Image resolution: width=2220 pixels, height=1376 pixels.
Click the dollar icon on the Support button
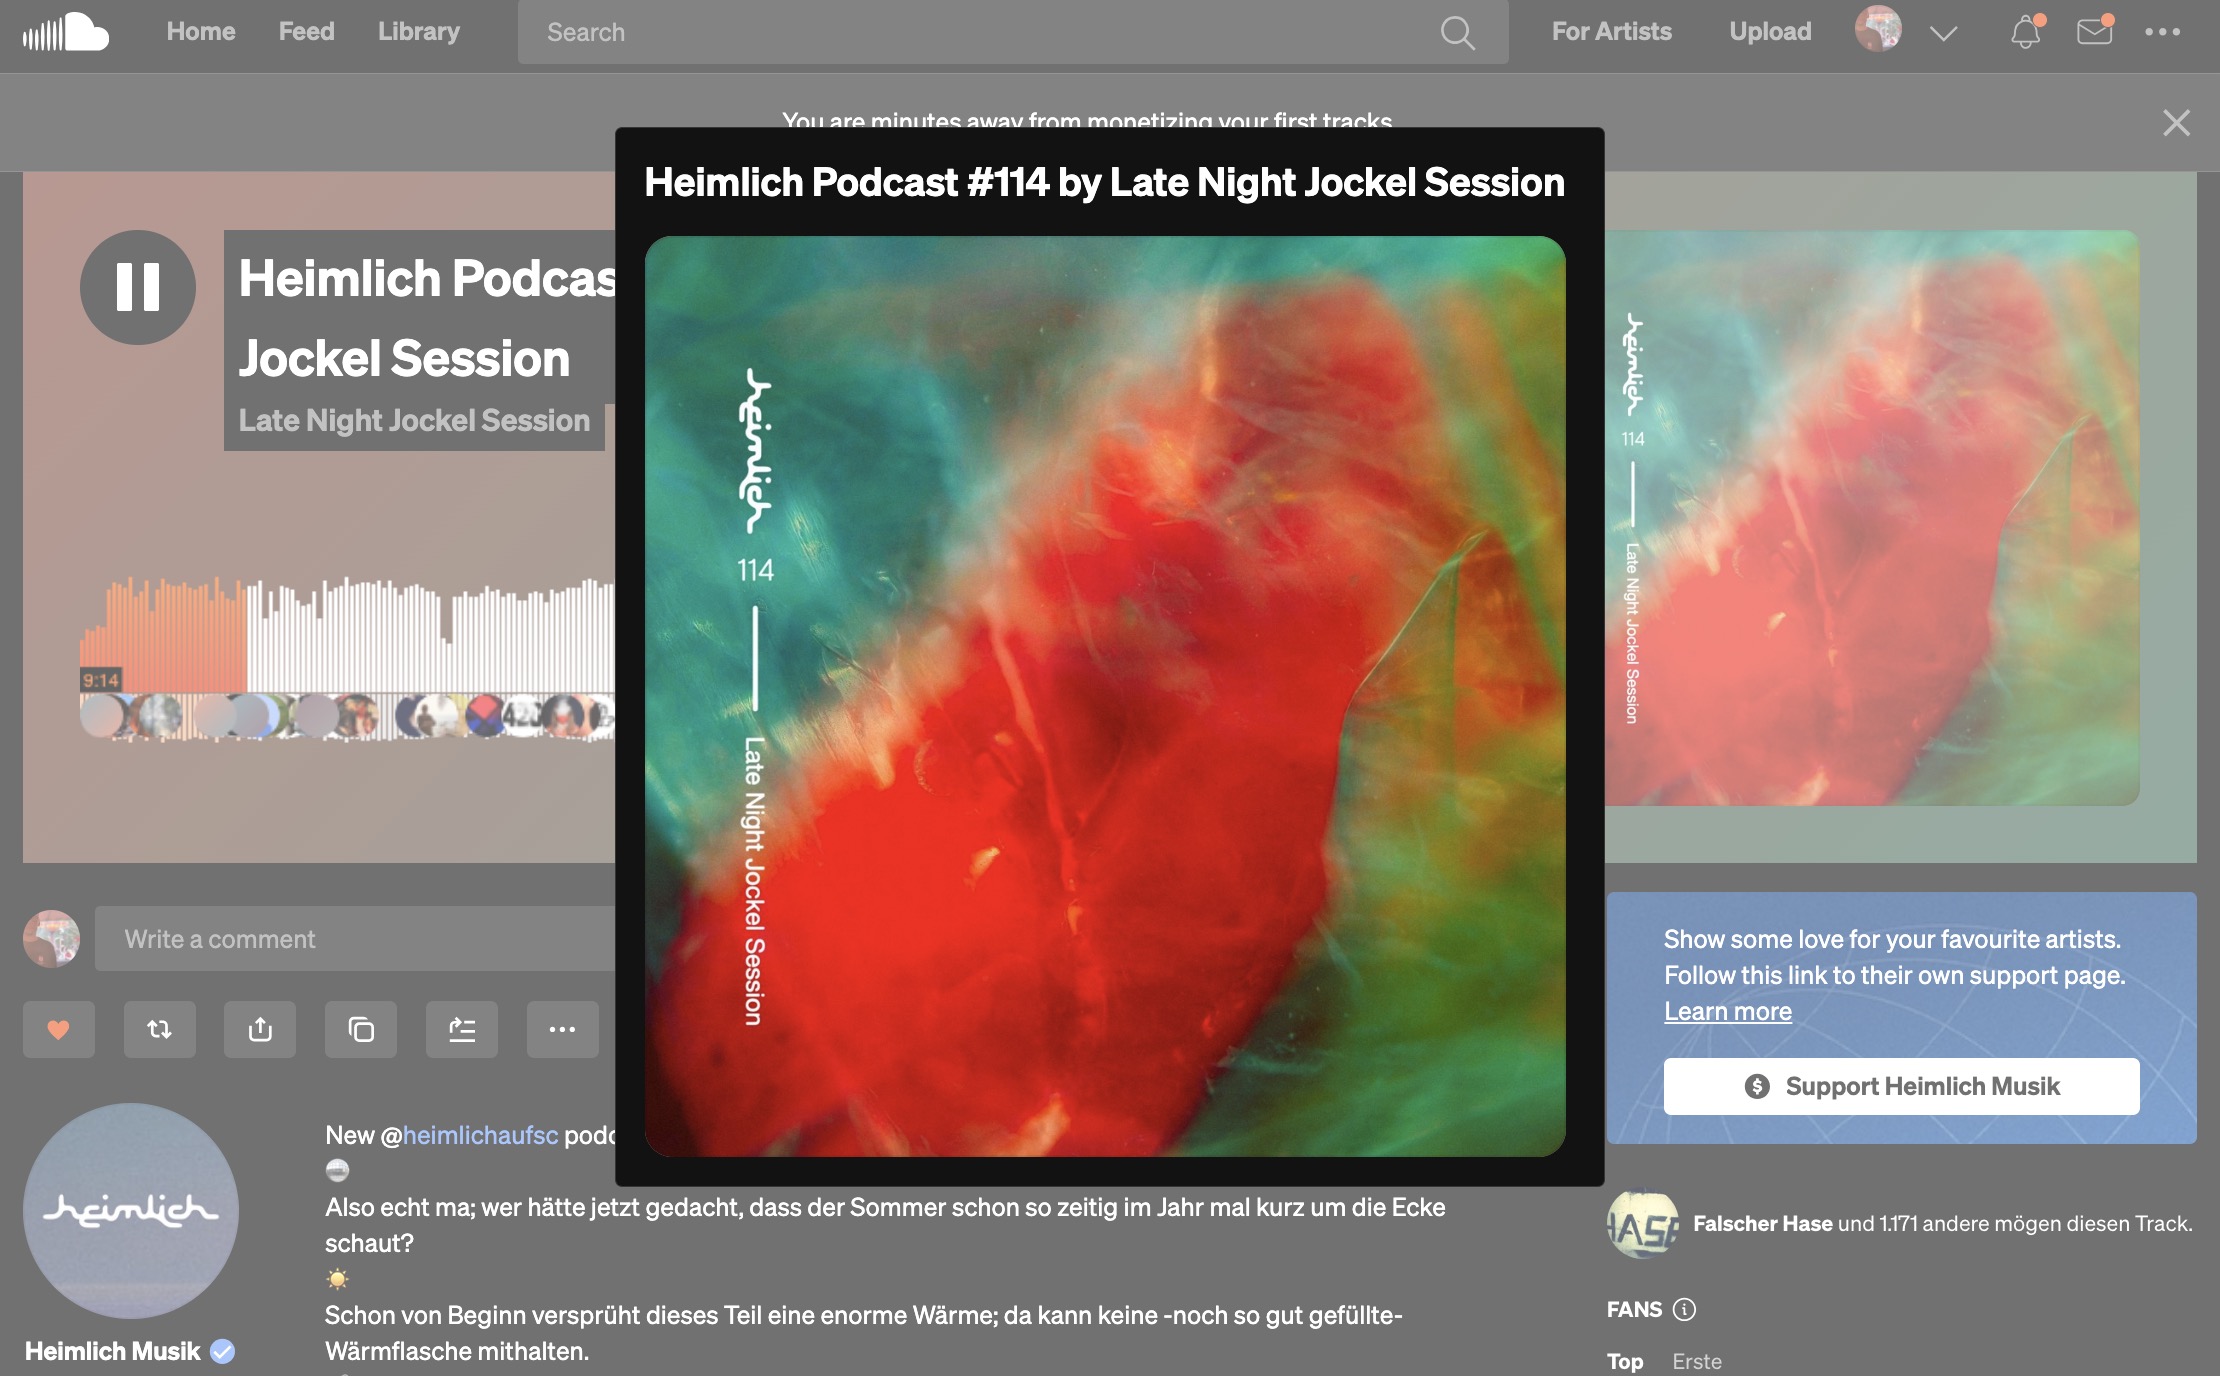coord(1757,1086)
